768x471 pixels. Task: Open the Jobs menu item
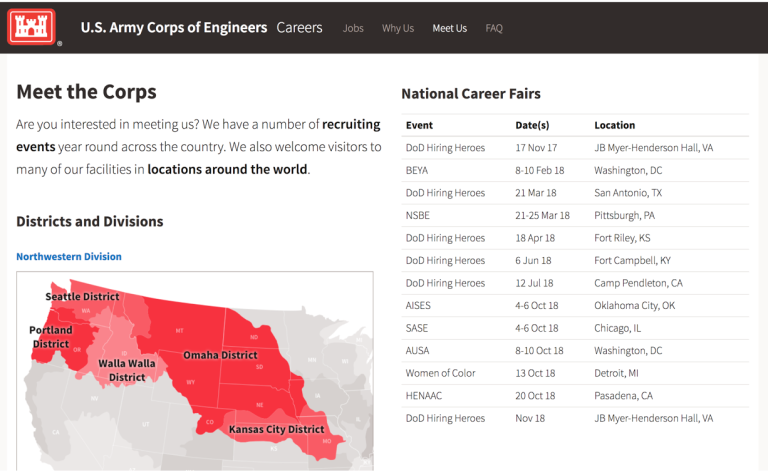pos(353,28)
